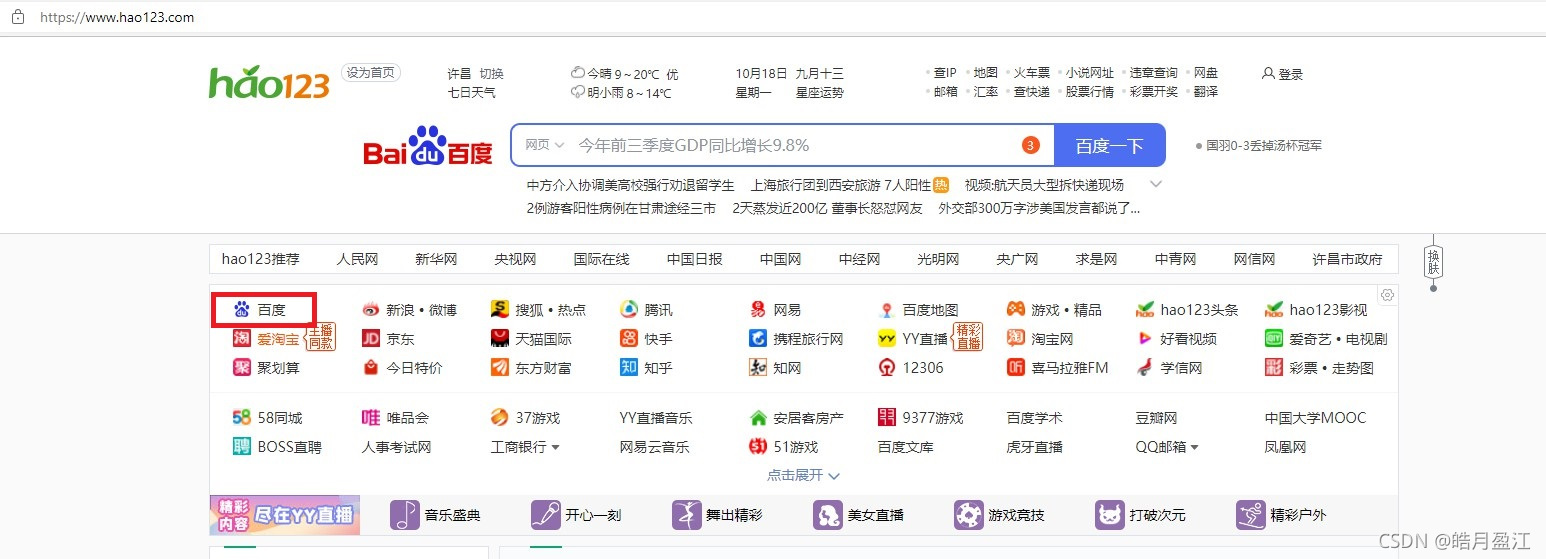The width and height of the screenshot is (1546, 559).
Task: Click the Kuaishou icon
Action: (628, 339)
